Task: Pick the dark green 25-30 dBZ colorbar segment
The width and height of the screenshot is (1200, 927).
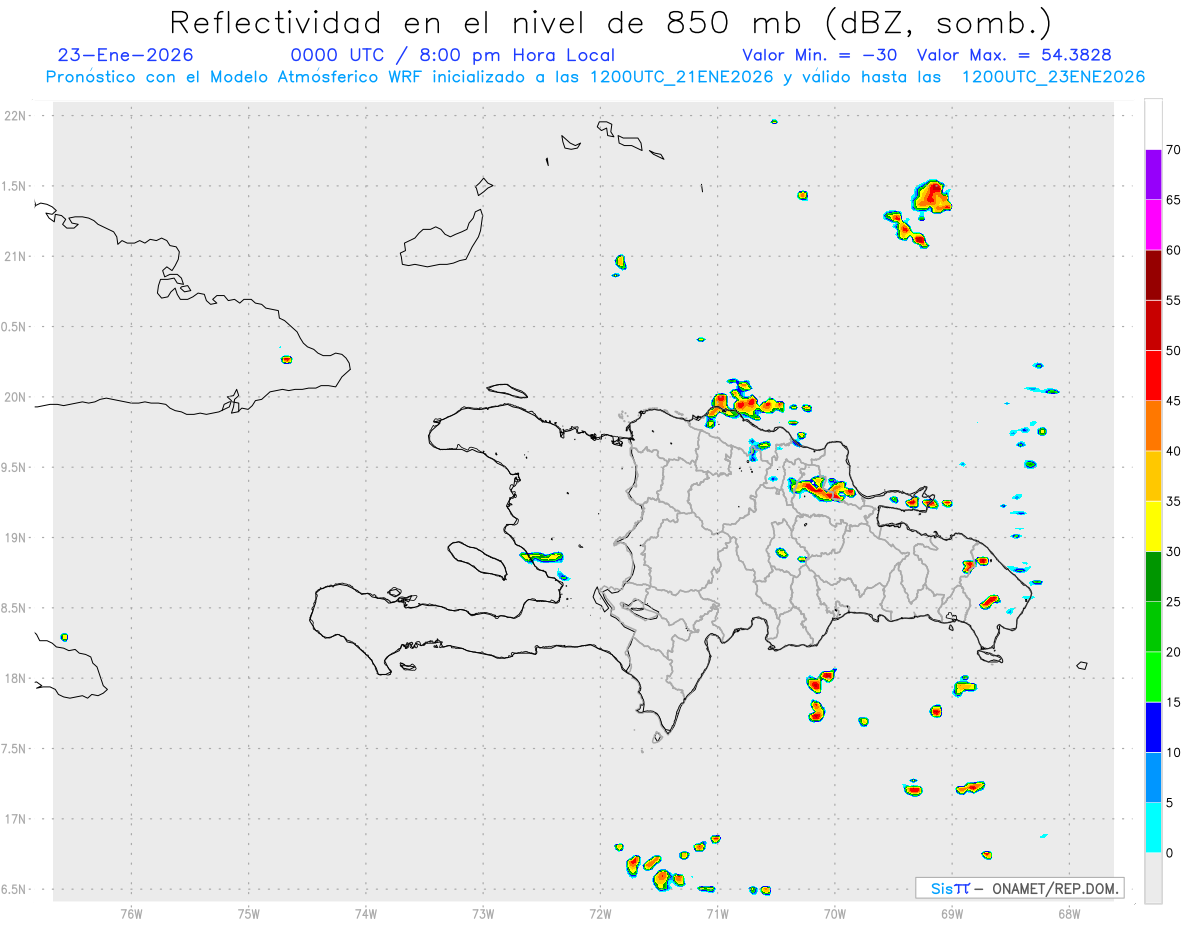Action: click(x=1153, y=577)
